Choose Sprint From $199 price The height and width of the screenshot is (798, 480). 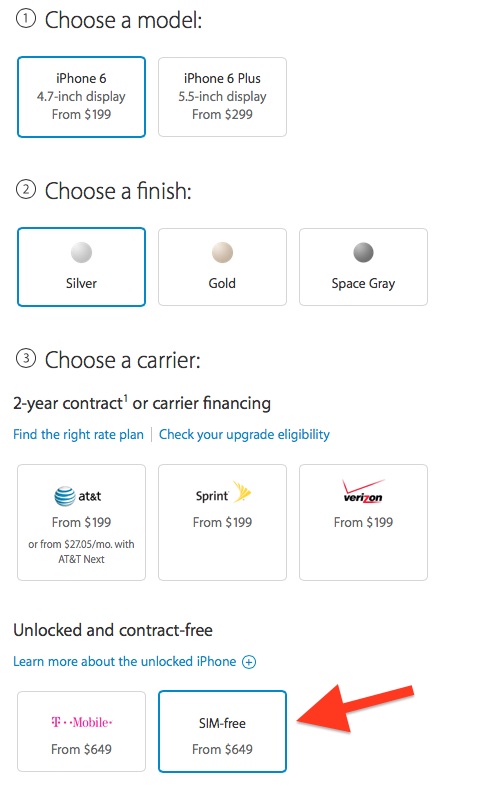coord(222,522)
